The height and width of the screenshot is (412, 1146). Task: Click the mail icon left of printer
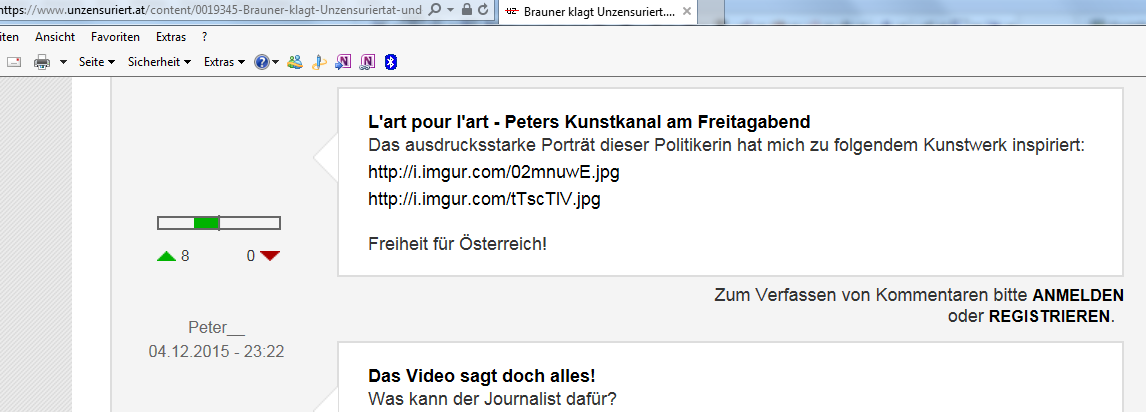pyautogui.click(x=15, y=62)
